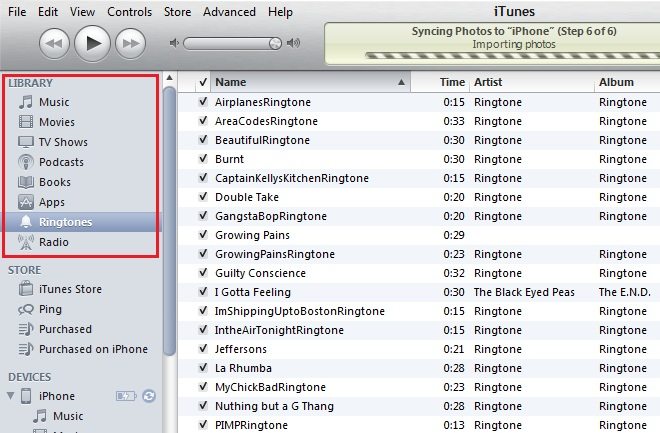Open the Controls menu

tap(129, 12)
